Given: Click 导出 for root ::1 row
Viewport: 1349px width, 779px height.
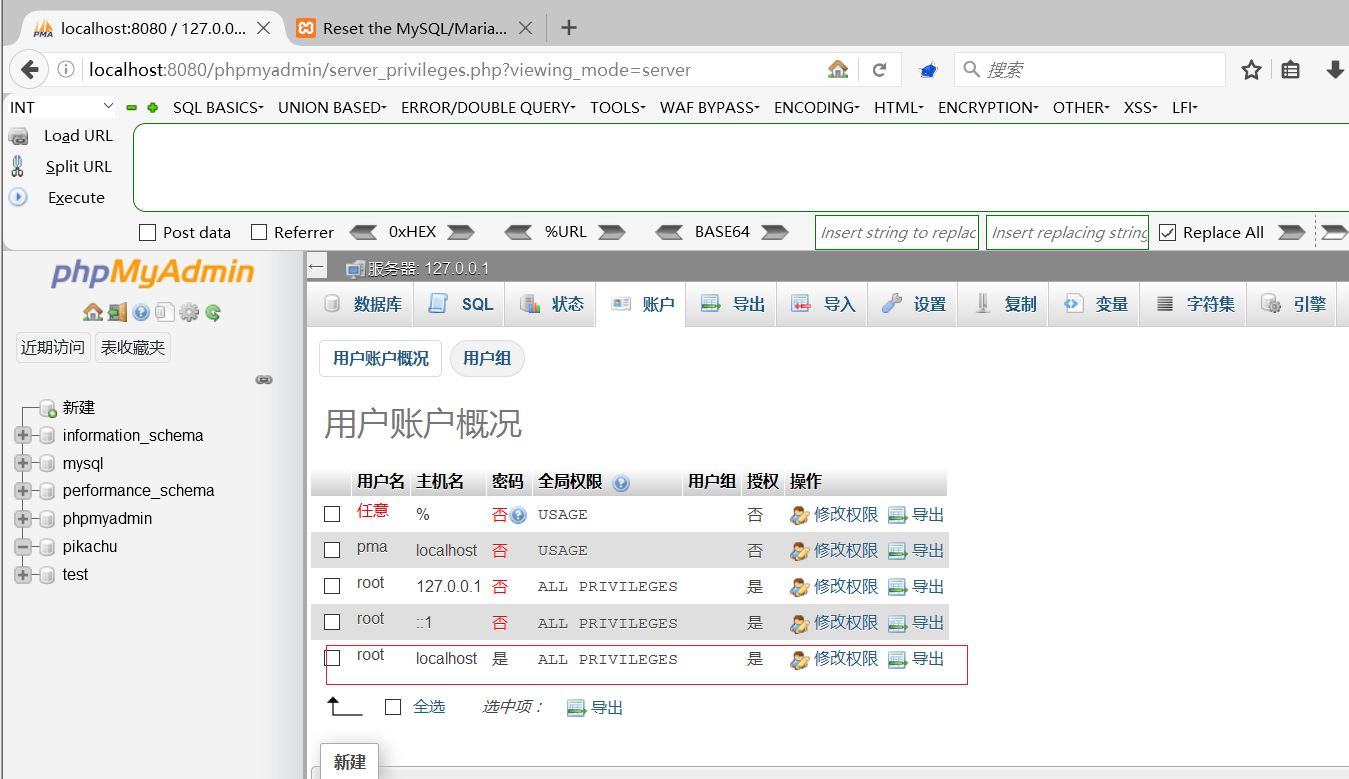Looking at the screenshot, I should (x=916, y=623).
